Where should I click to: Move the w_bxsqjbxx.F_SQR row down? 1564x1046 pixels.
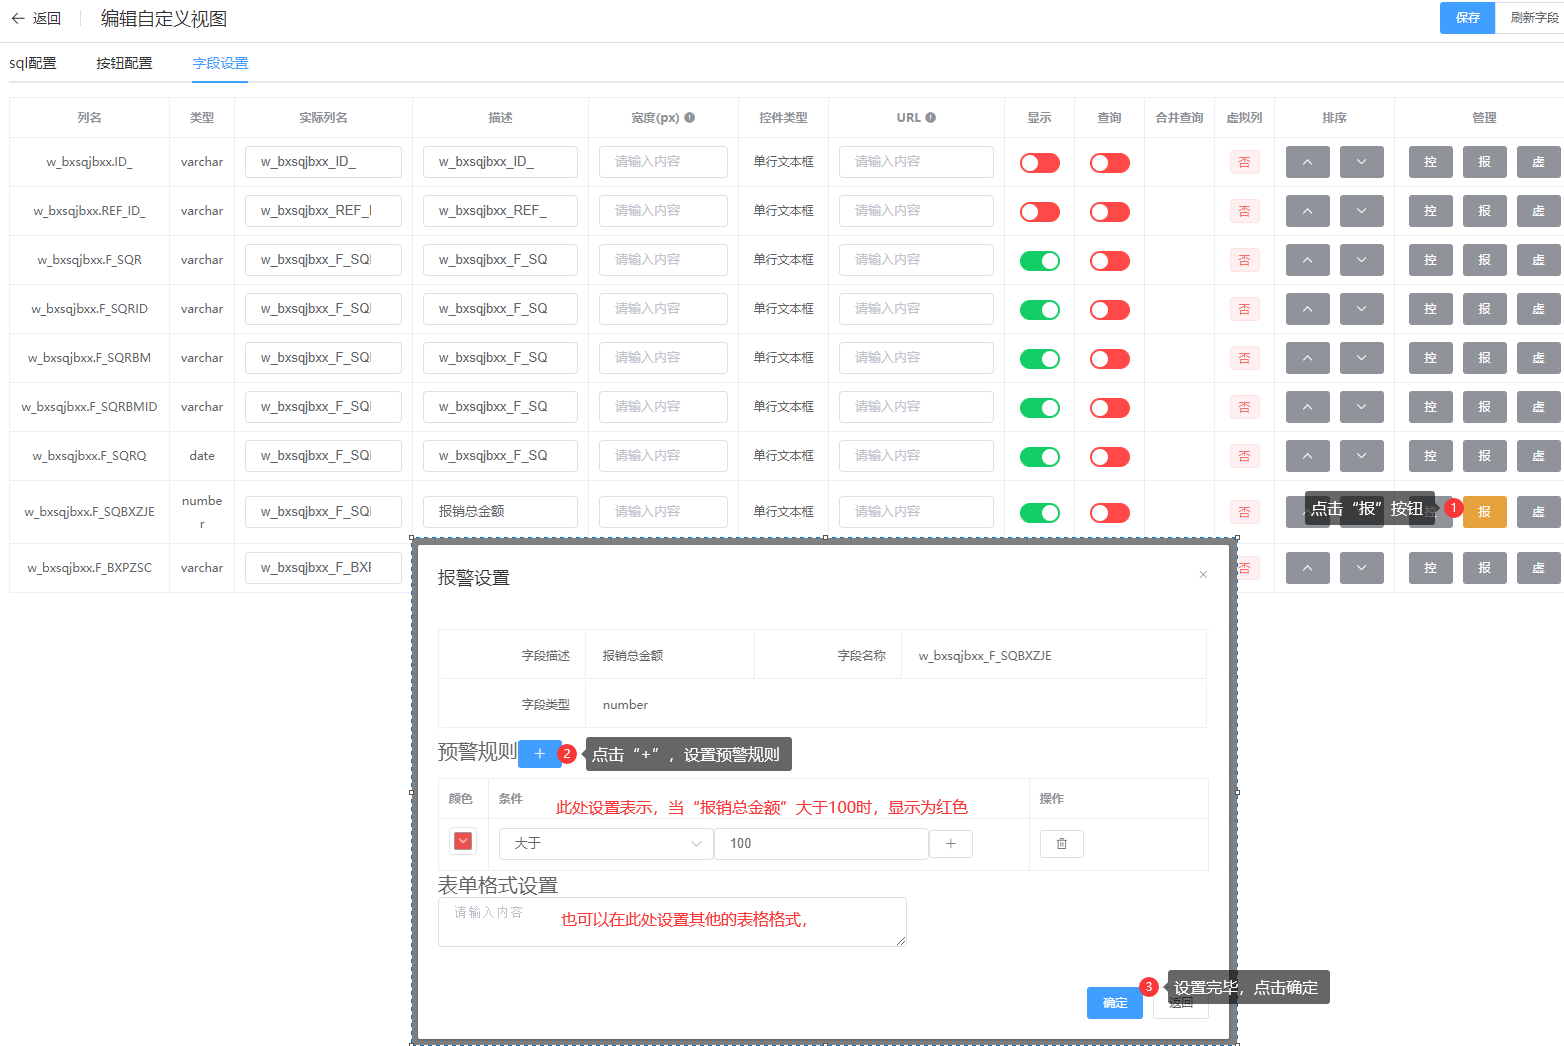pyautogui.click(x=1361, y=260)
